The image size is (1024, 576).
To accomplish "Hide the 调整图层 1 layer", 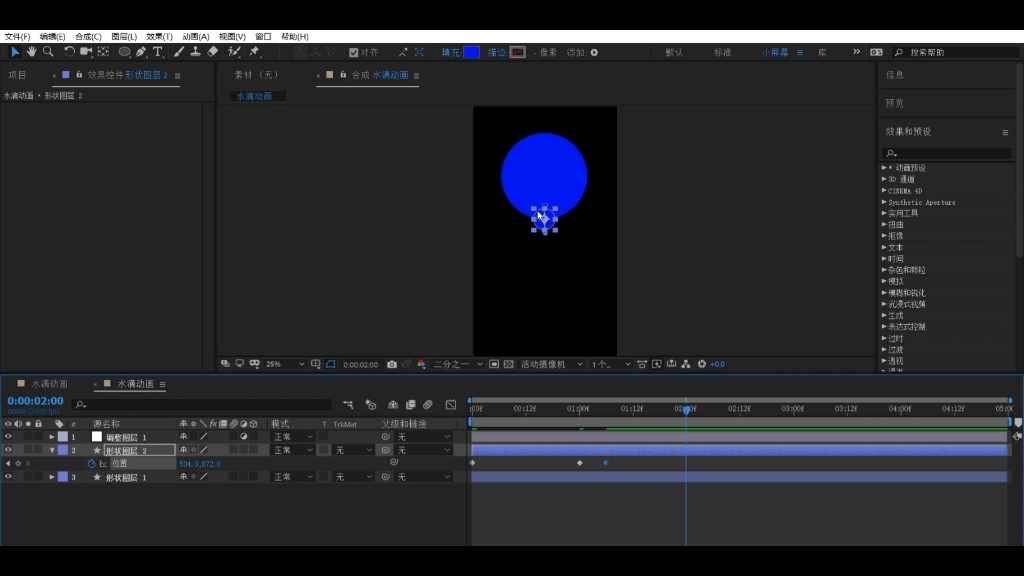I will (x=10, y=436).
